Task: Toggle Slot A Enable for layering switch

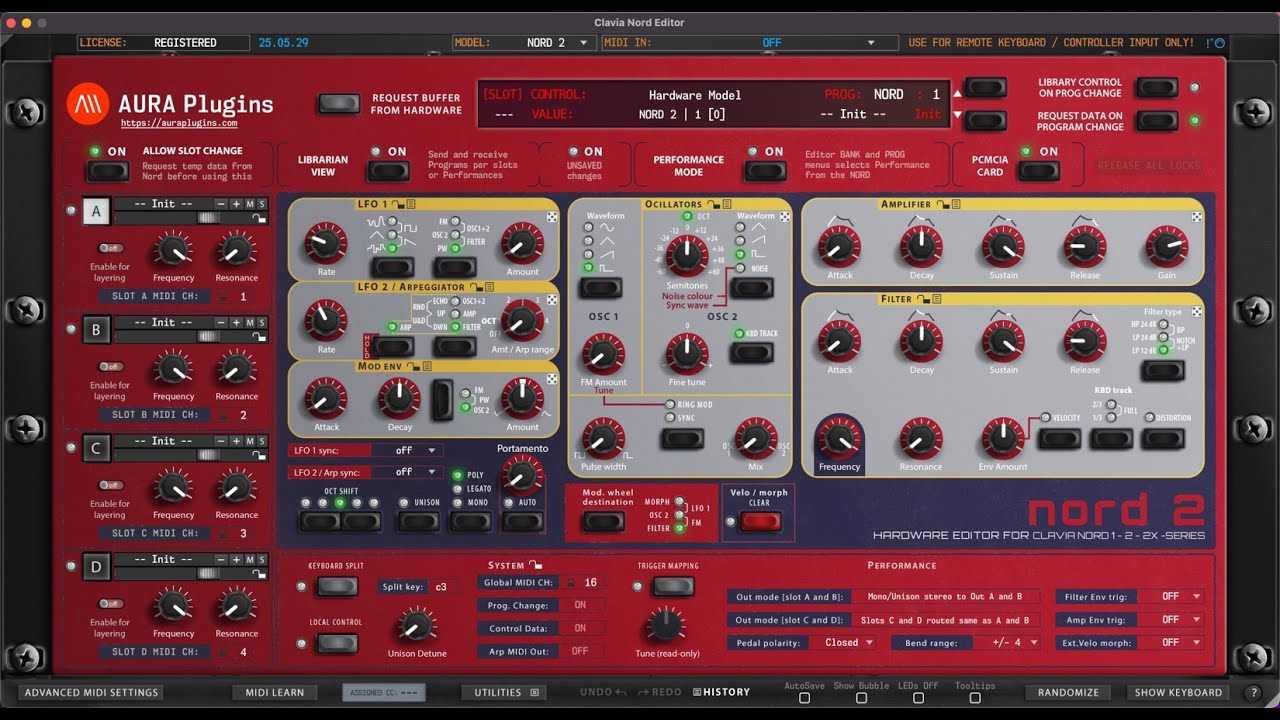Action: 110,248
